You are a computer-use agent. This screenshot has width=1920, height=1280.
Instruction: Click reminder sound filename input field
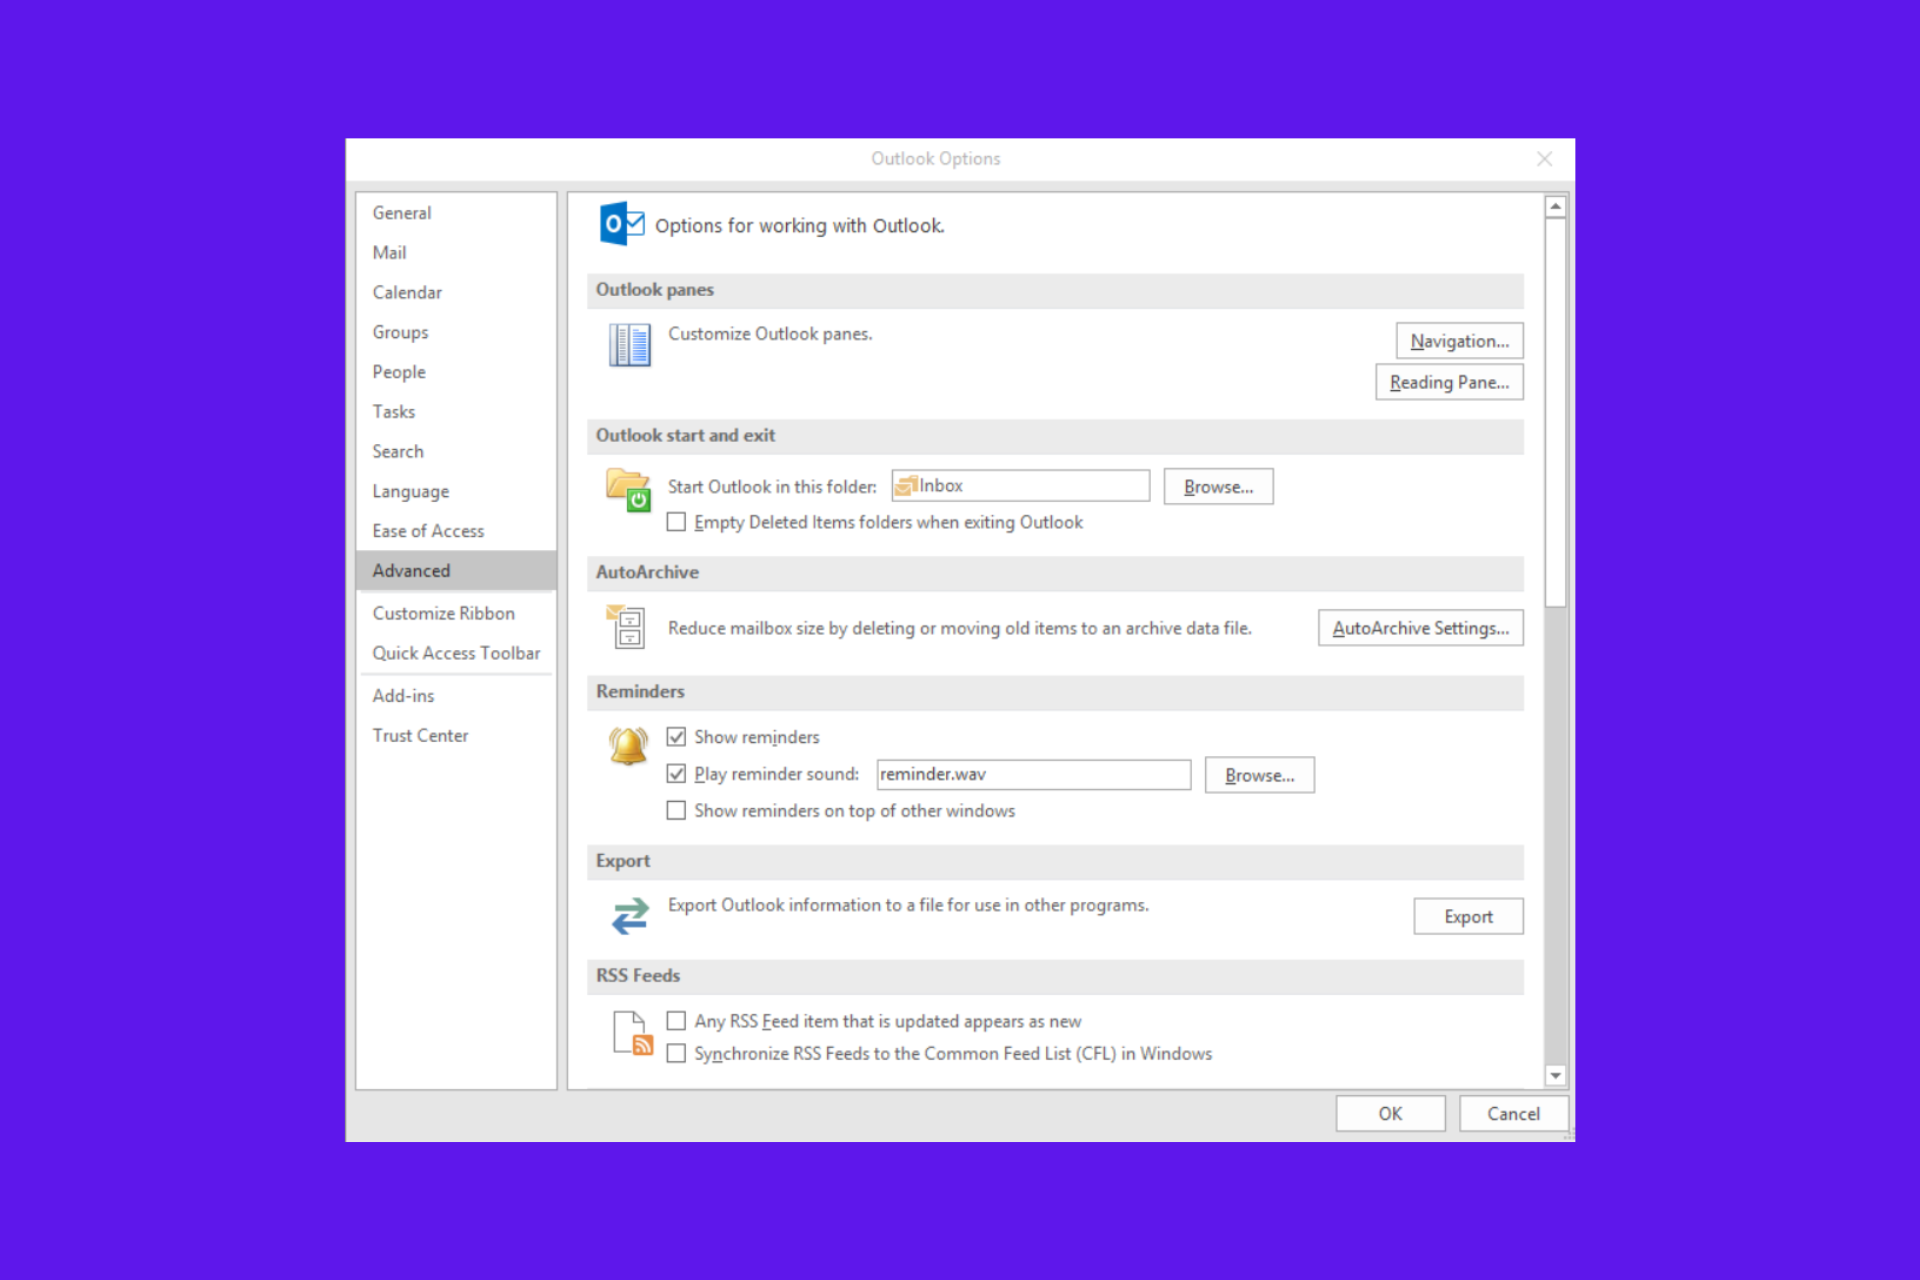click(x=1029, y=774)
